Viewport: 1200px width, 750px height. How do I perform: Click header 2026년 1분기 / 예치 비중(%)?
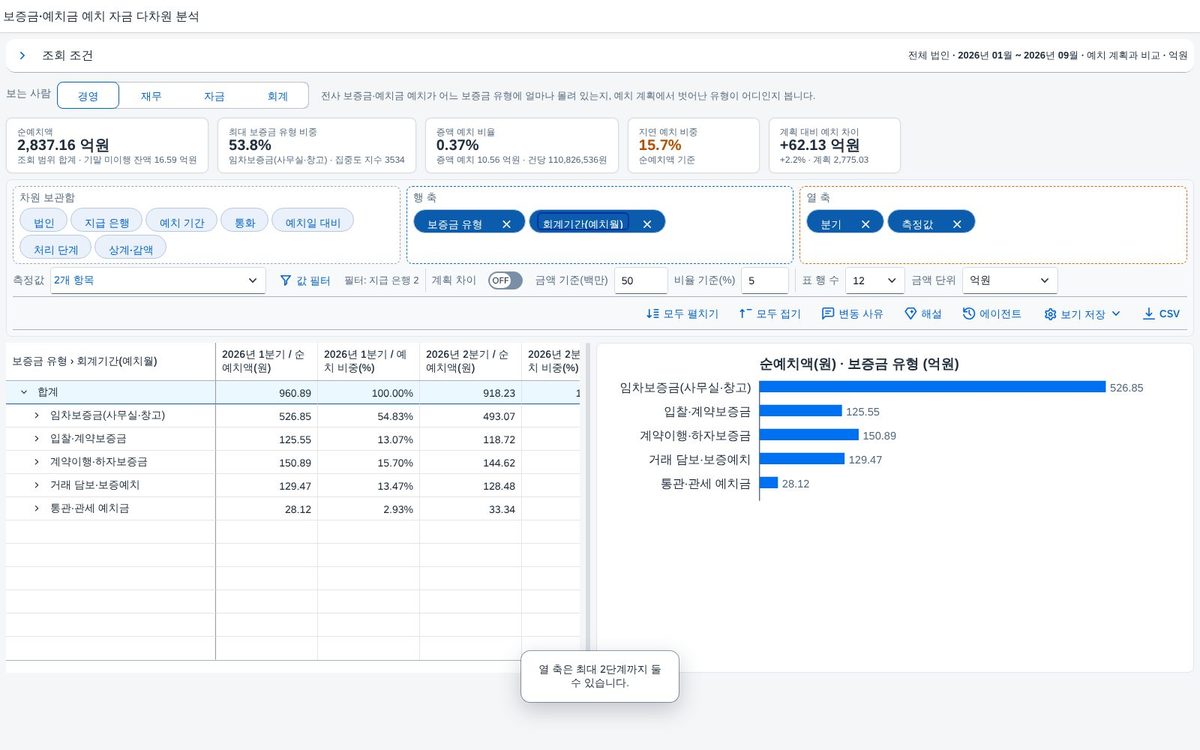point(368,361)
